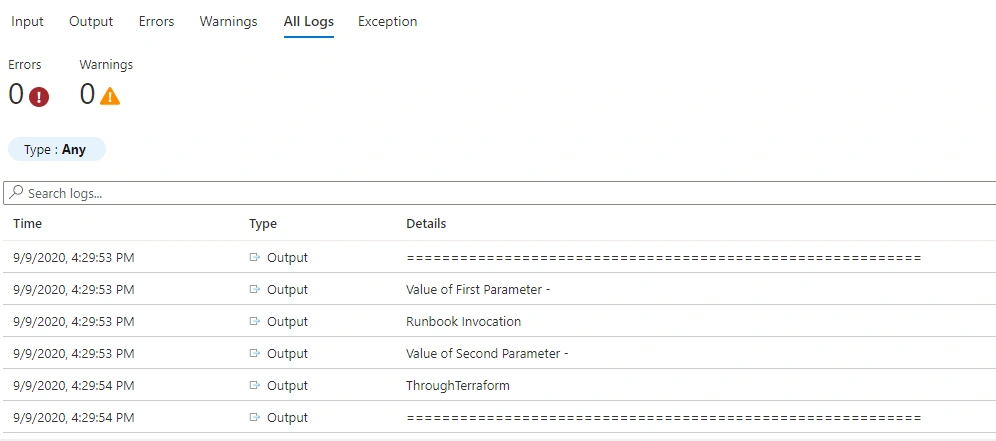Open the Warnings tab
The width and height of the screenshot is (996, 441).
click(x=229, y=21)
